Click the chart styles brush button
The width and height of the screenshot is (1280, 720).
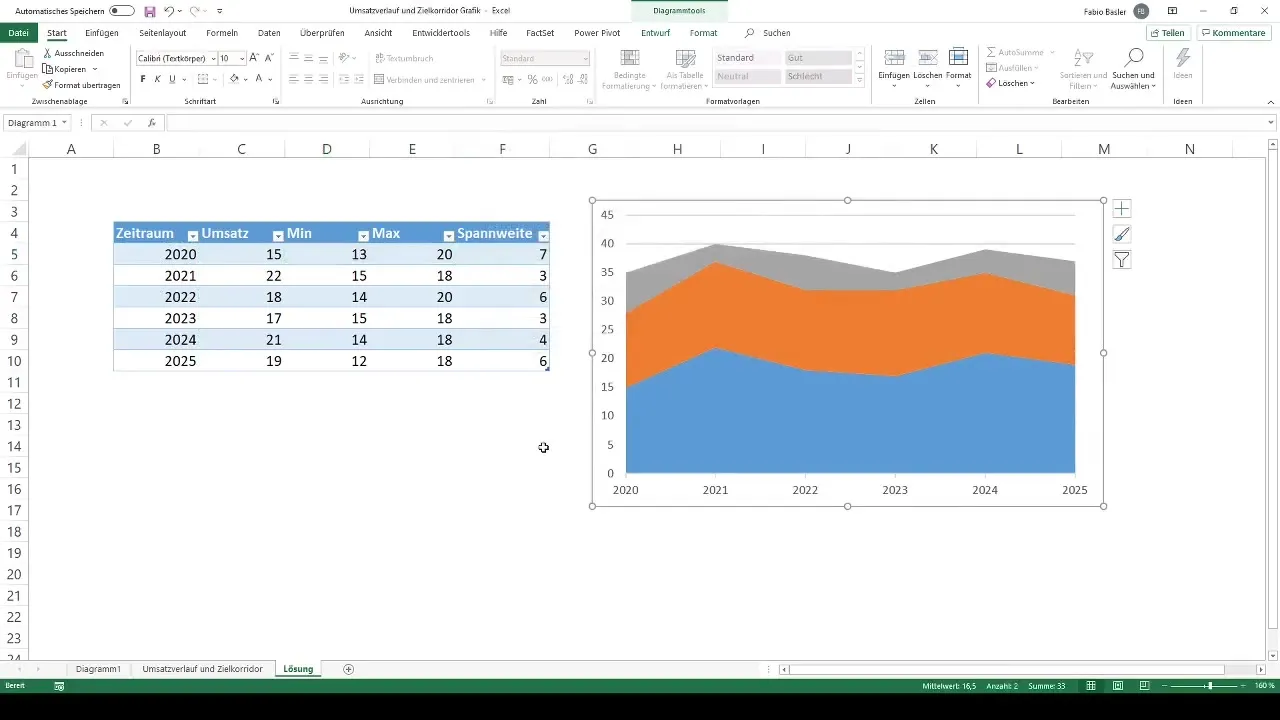(x=1122, y=234)
